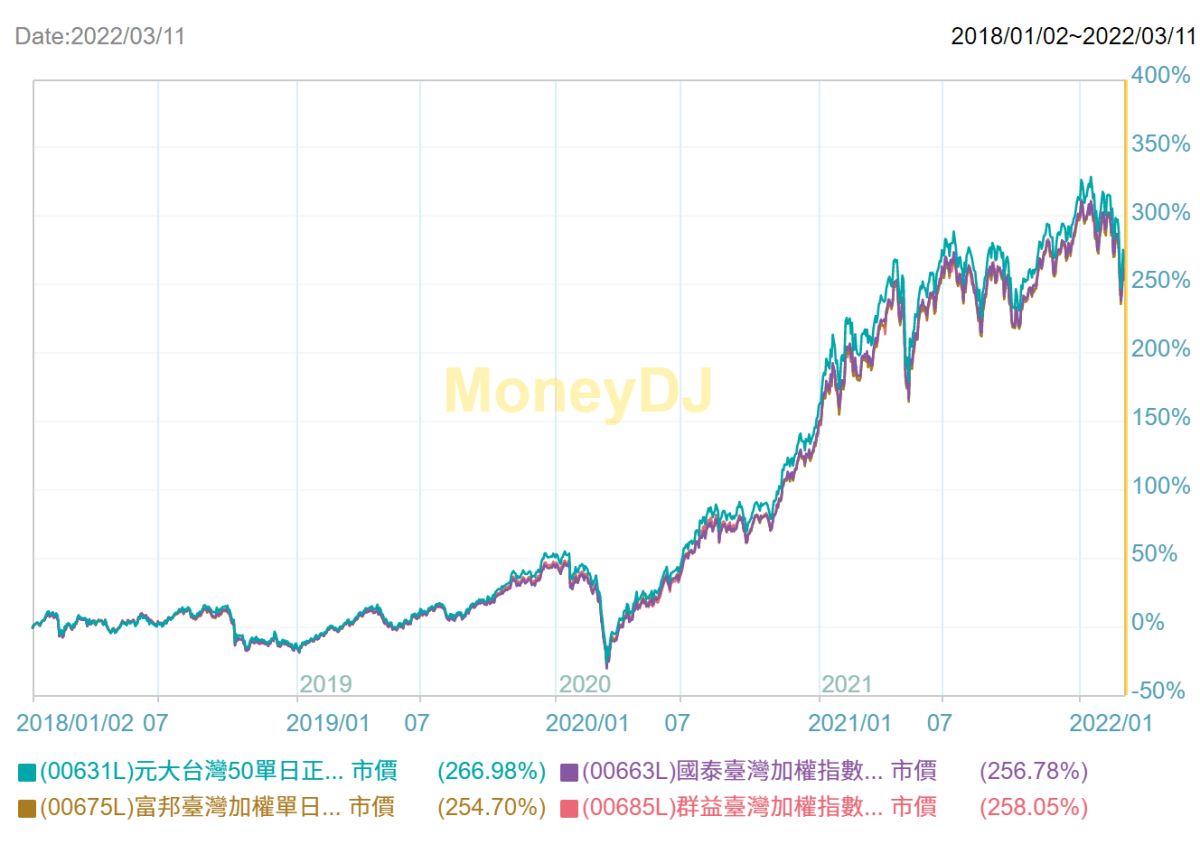The width and height of the screenshot is (1200, 853).
Task: Click the (254.70%) return value
Action: (492, 807)
